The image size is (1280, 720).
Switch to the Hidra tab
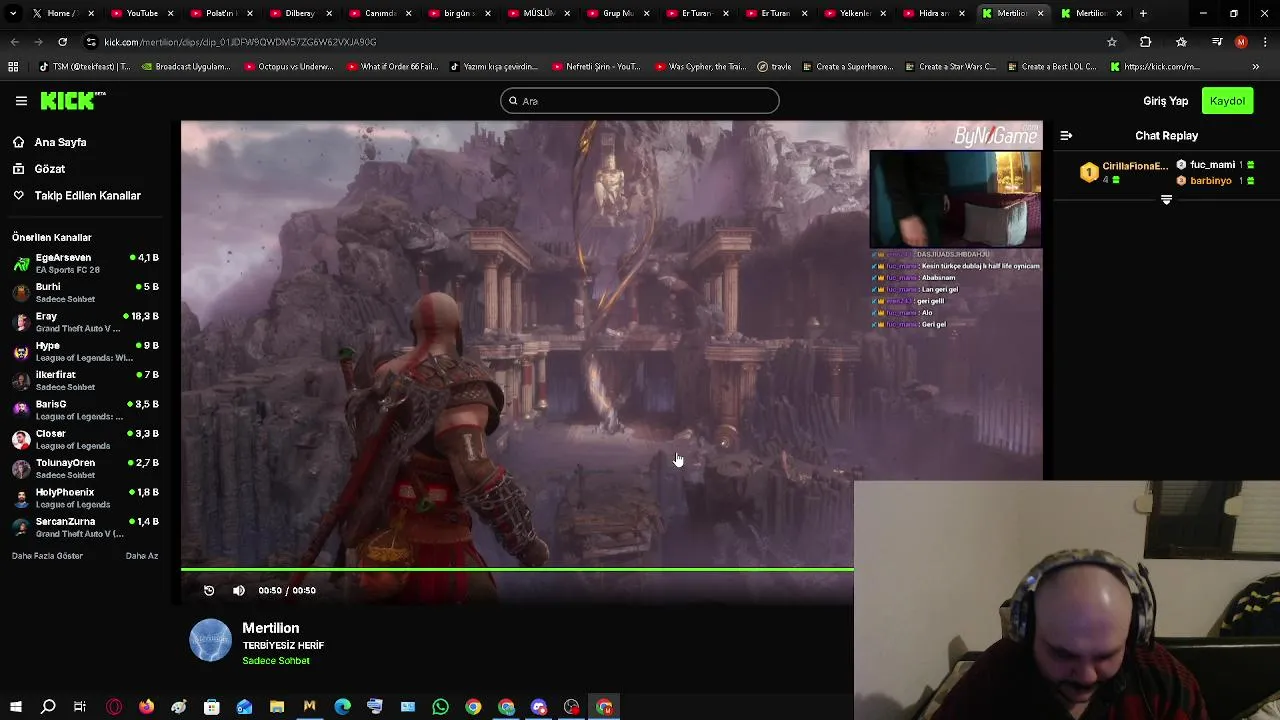click(x=932, y=13)
